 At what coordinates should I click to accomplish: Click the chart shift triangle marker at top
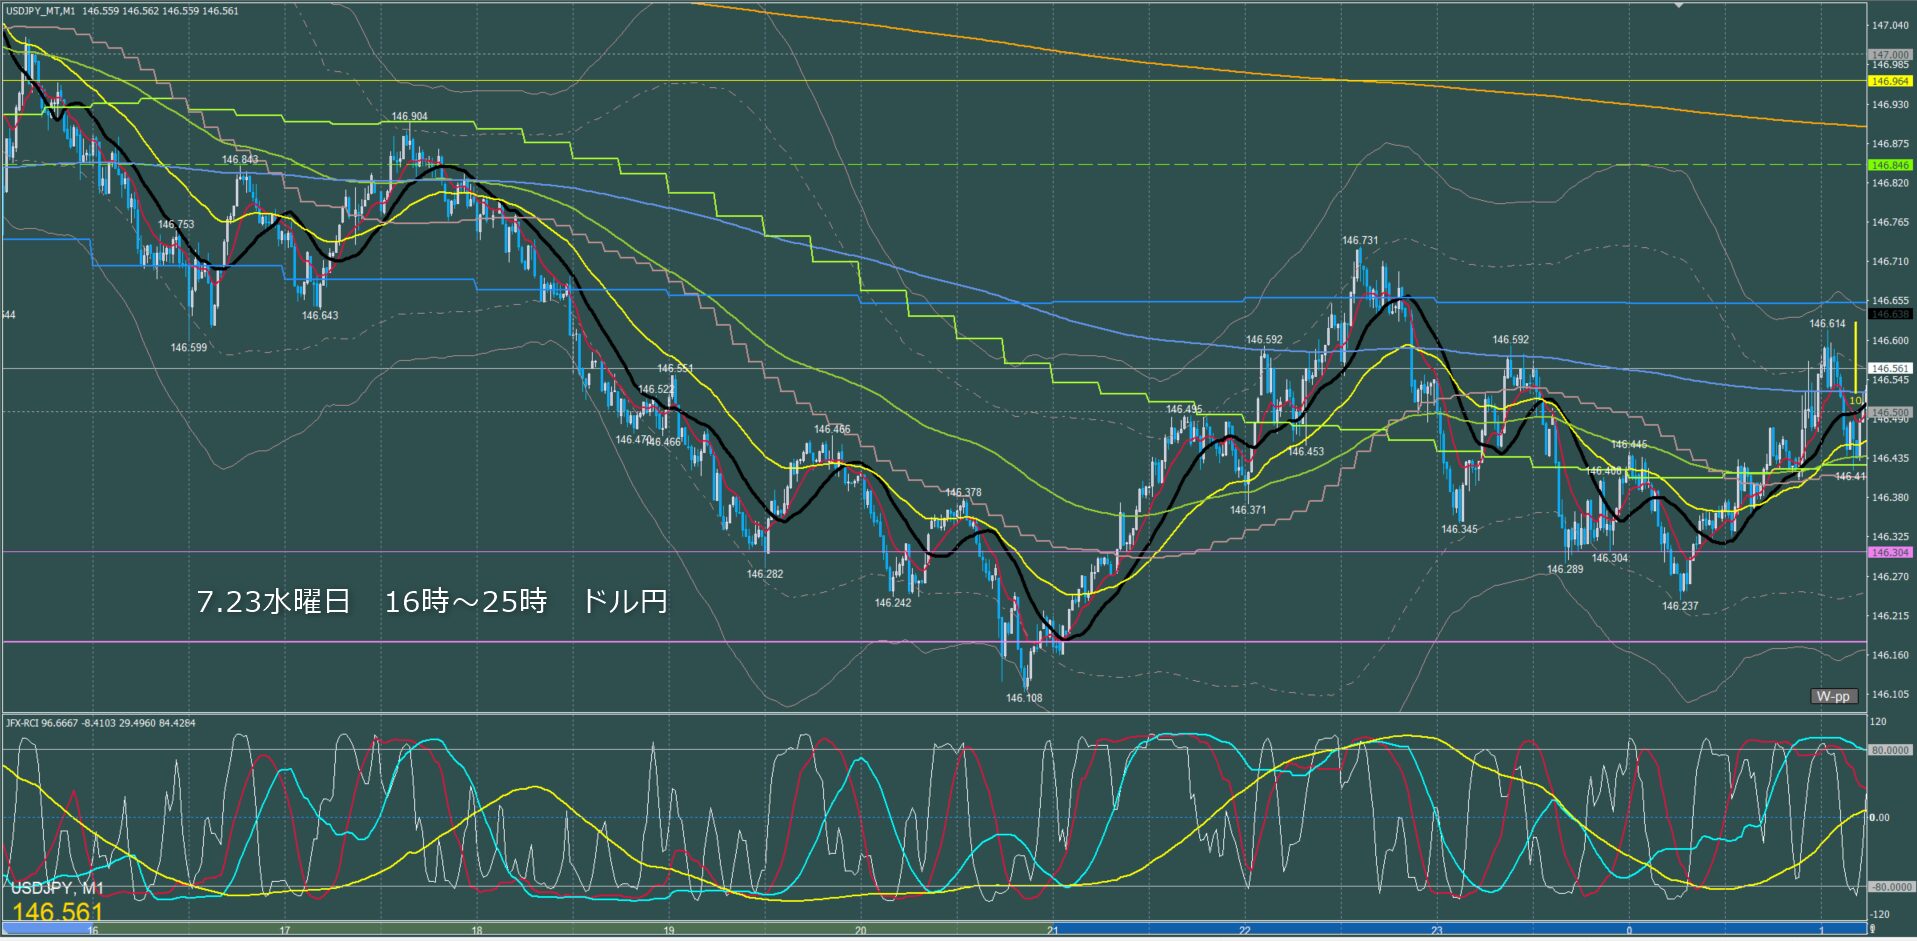[1679, 5]
